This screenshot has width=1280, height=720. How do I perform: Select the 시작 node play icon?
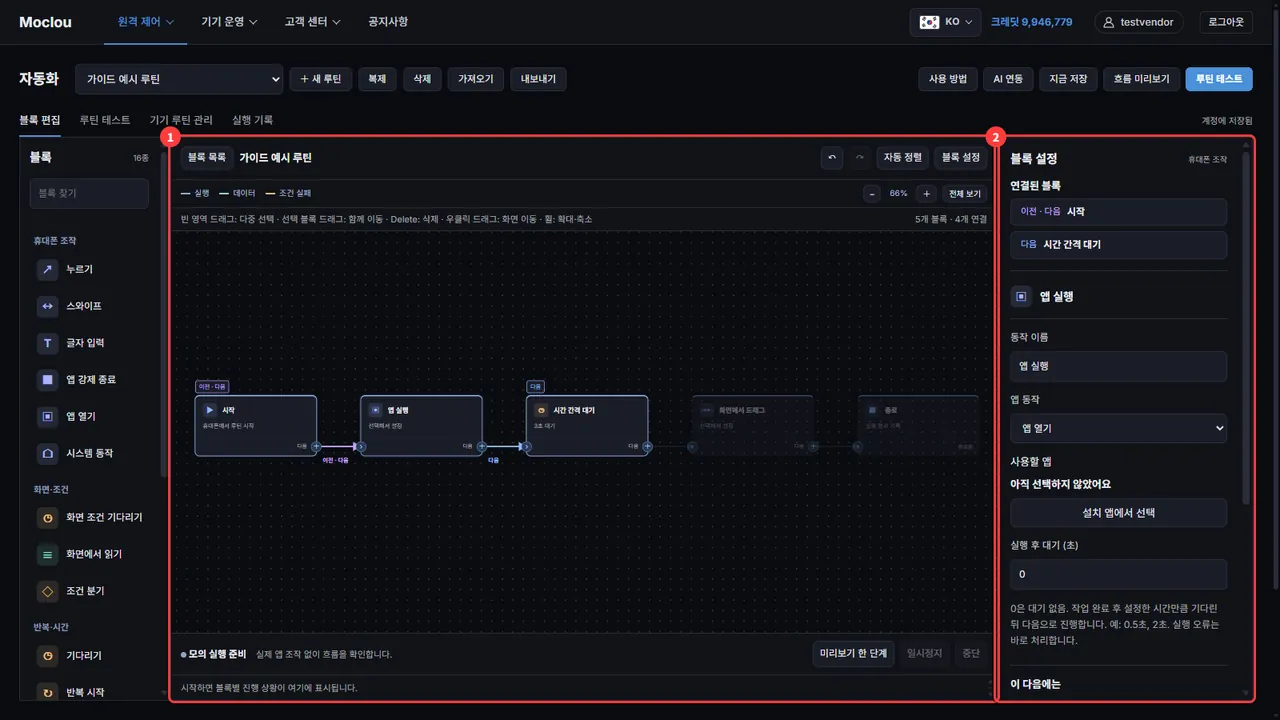point(210,410)
